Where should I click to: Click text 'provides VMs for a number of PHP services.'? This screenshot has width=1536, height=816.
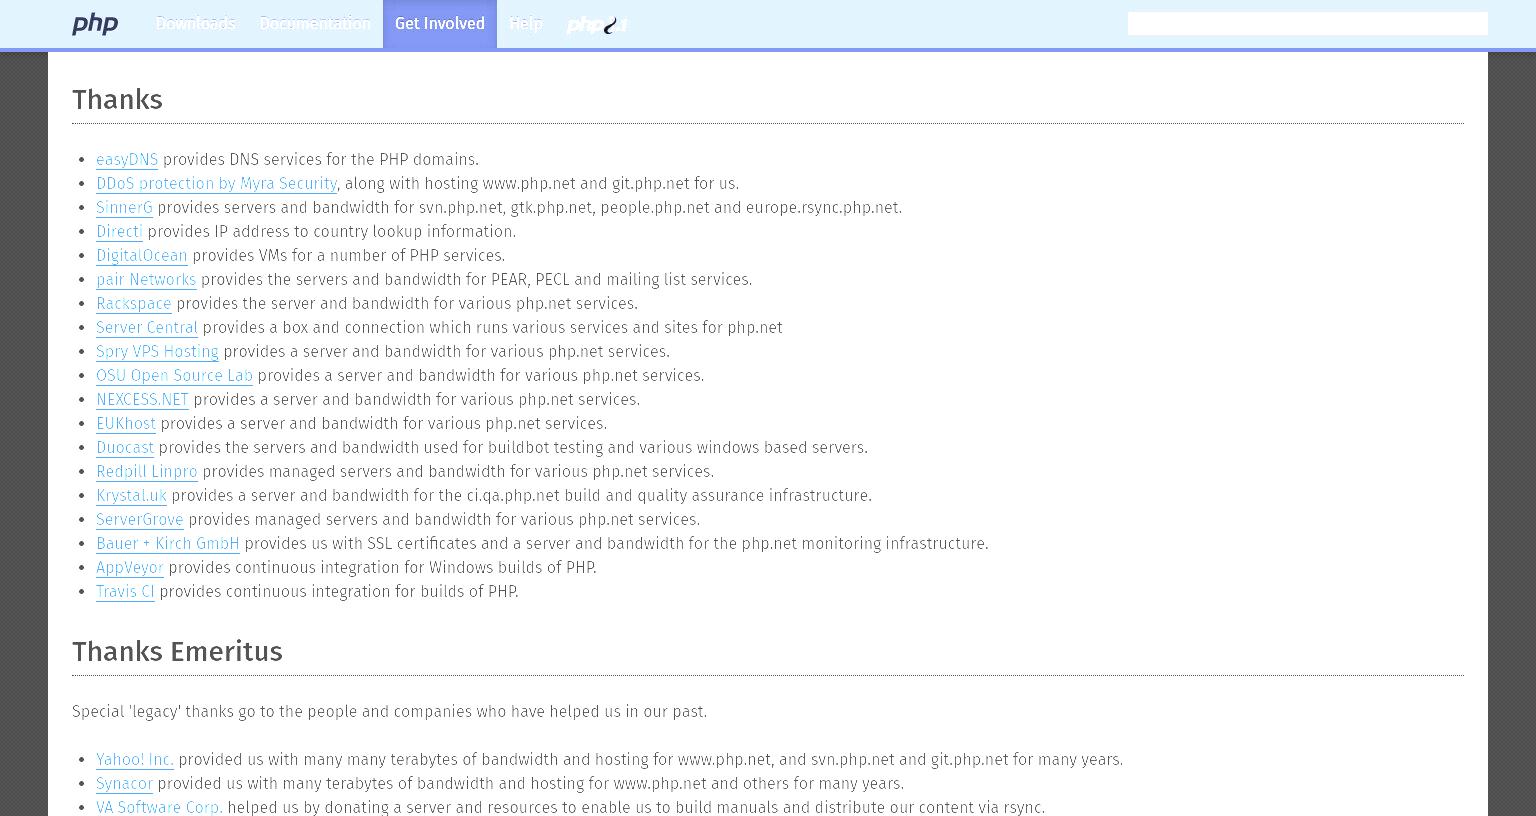349,256
